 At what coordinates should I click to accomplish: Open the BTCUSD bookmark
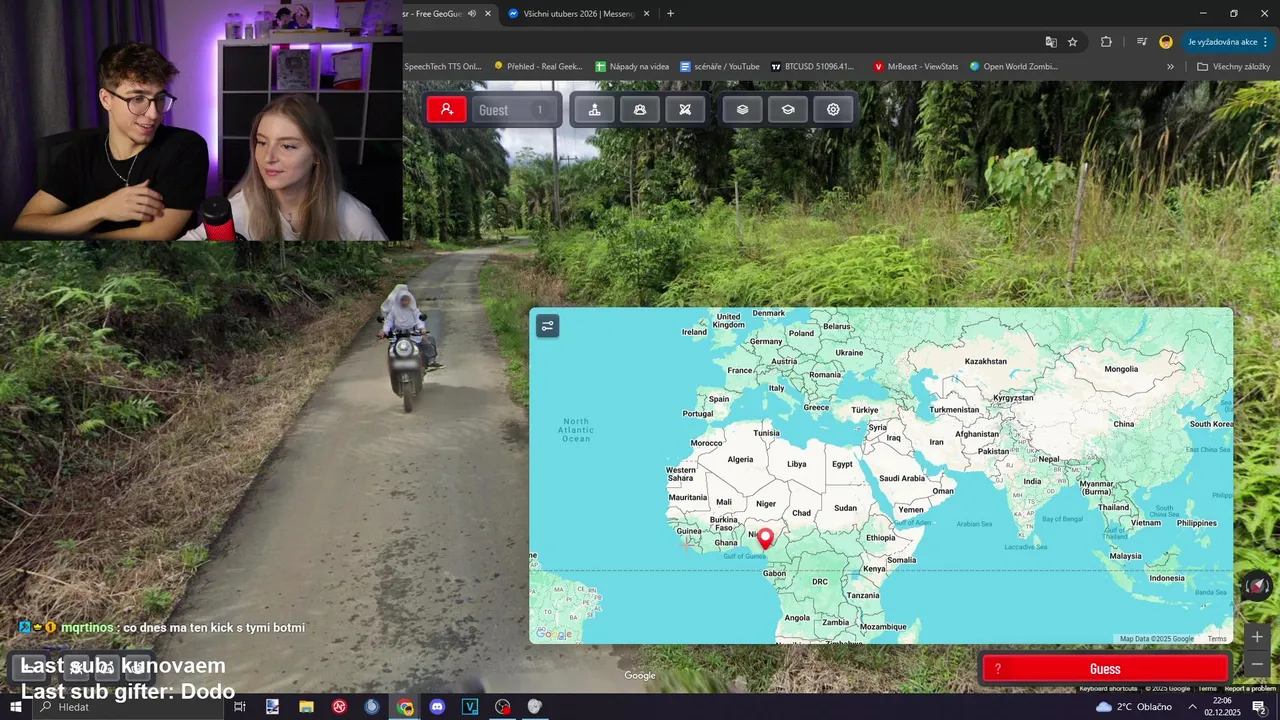coord(812,67)
